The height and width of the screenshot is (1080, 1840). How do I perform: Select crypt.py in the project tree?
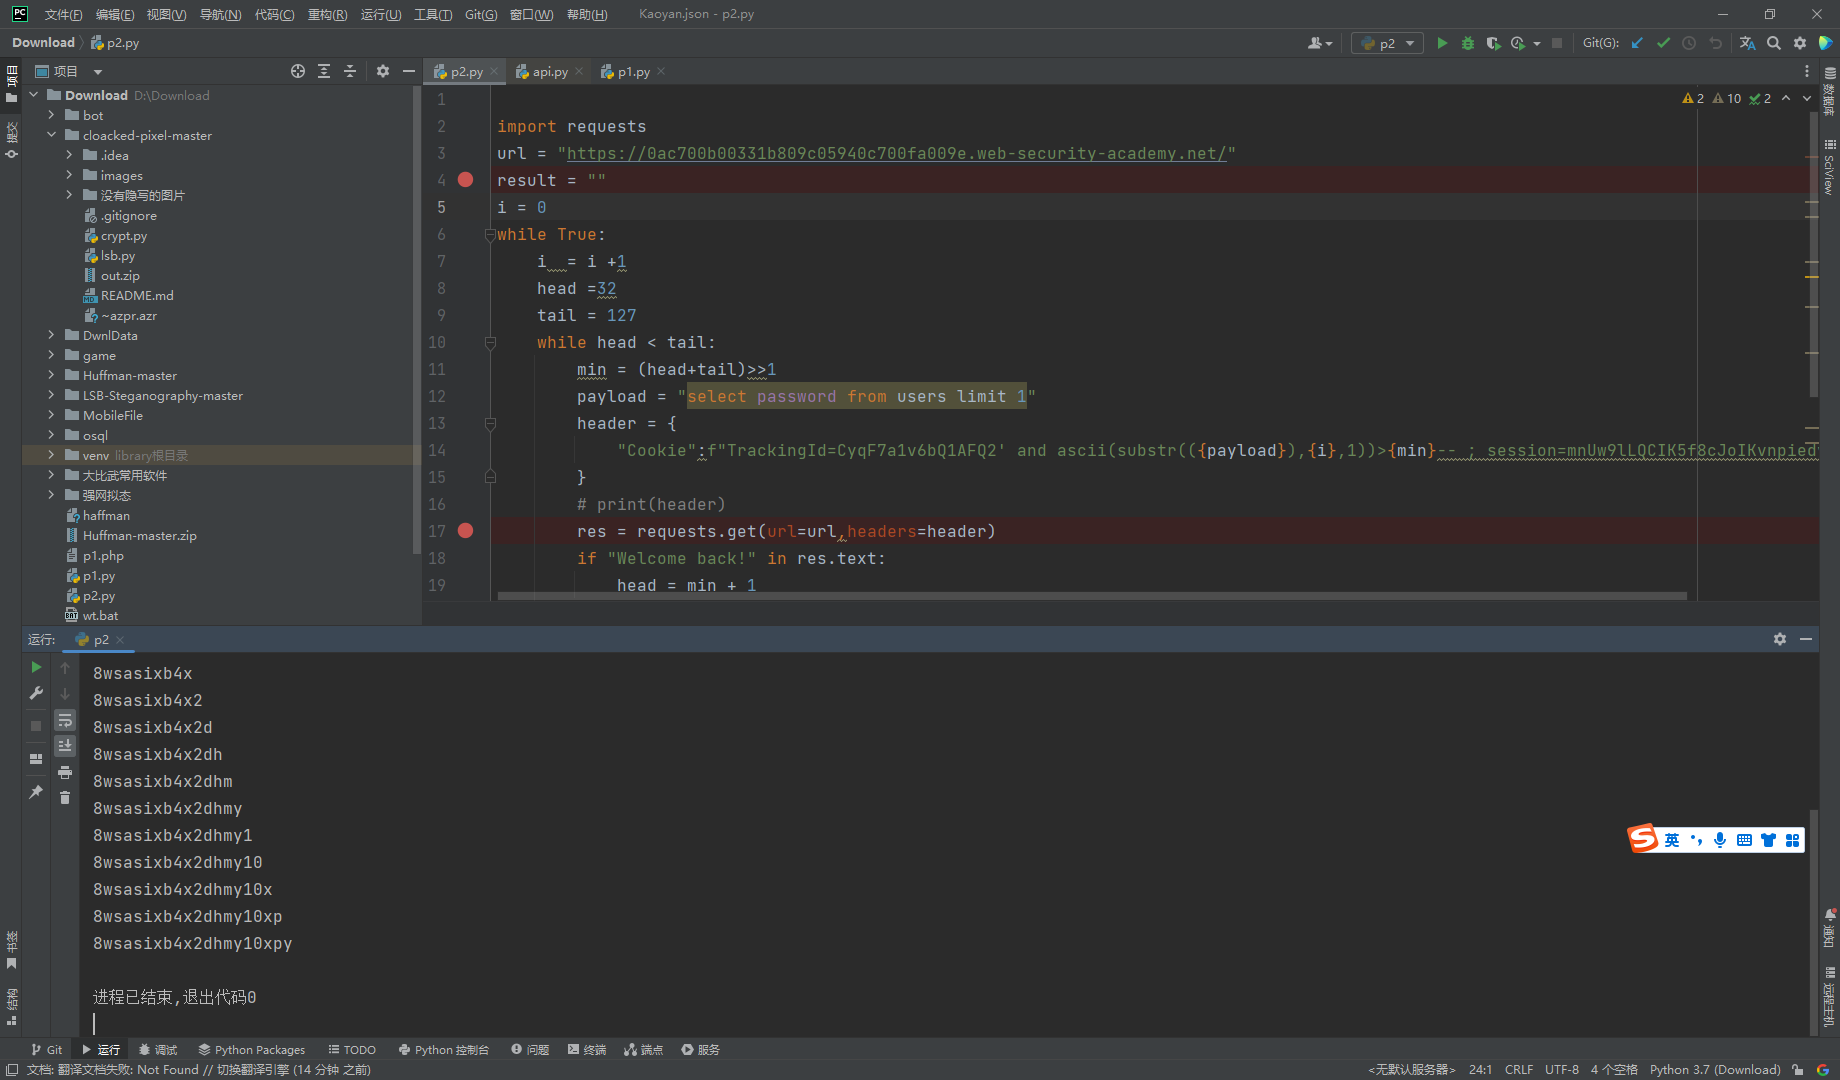pyautogui.click(x=123, y=235)
